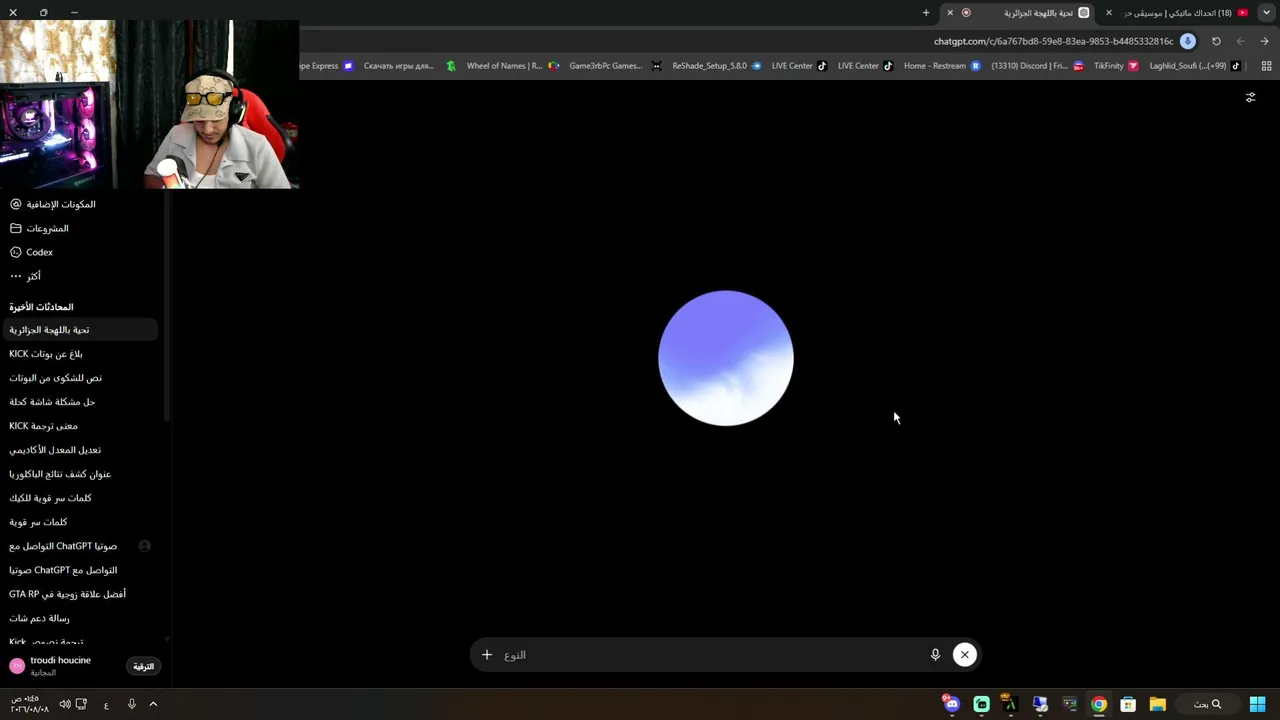Viewport: 1280px width, 720px height.
Task: Click the browser reload button
Action: (x=1216, y=41)
